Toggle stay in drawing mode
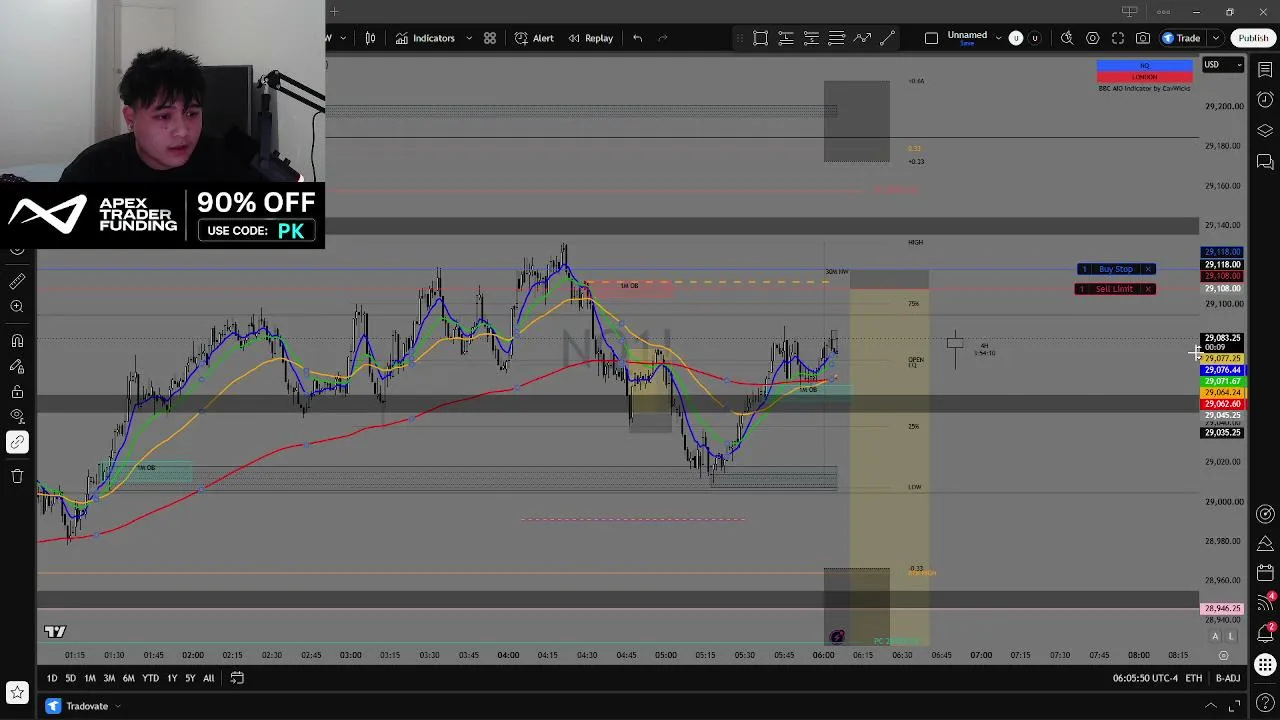Image resolution: width=1280 pixels, height=720 pixels. [17, 366]
